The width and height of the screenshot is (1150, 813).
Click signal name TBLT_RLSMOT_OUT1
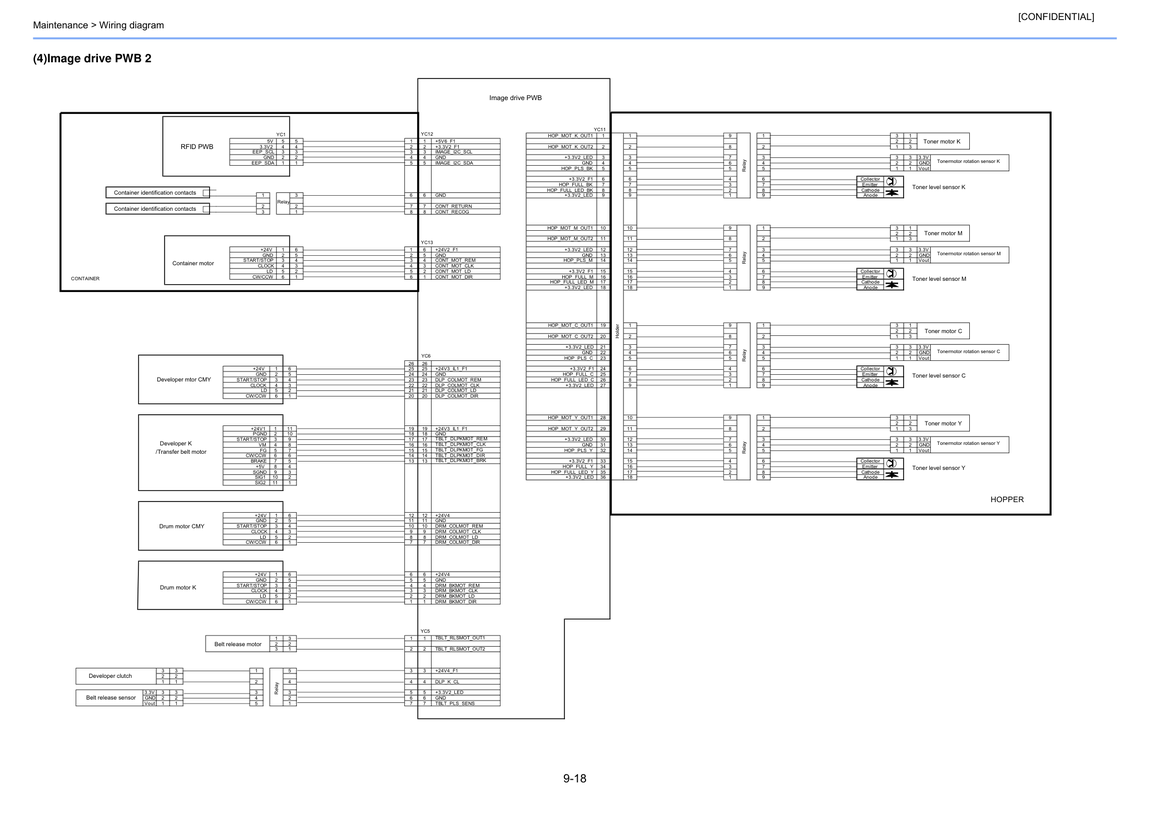(460, 638)
